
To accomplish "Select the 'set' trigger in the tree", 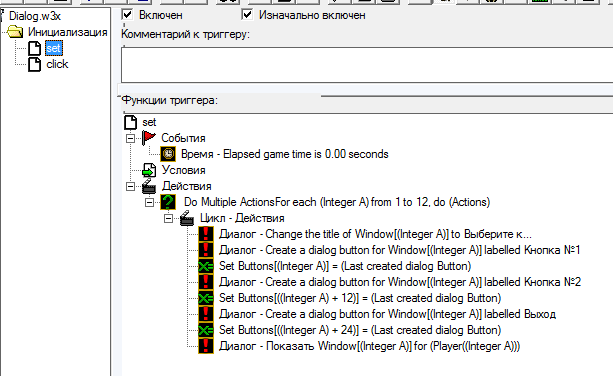I will (54, 48).
